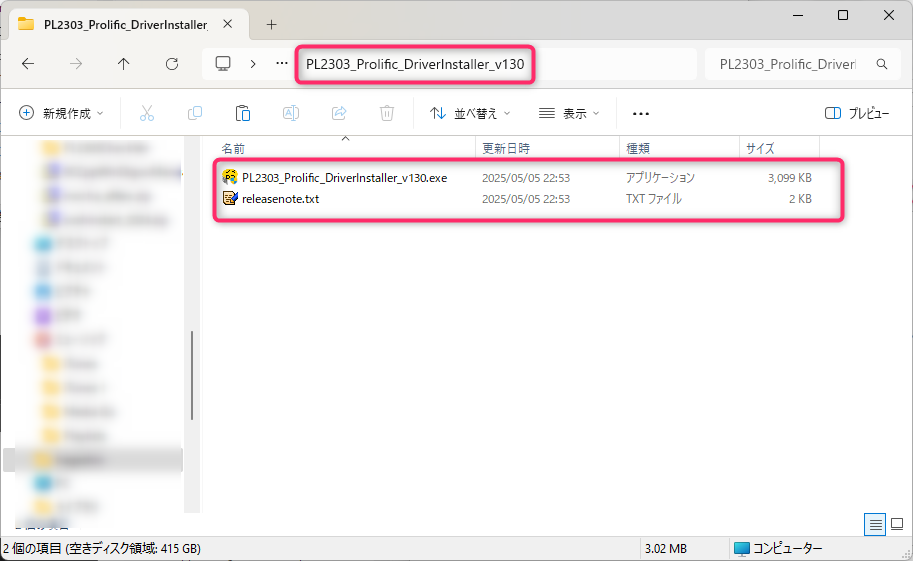Expand the chevron after the PC icon
The height and width of the screenshot is (561, 913).
[253, 64]
